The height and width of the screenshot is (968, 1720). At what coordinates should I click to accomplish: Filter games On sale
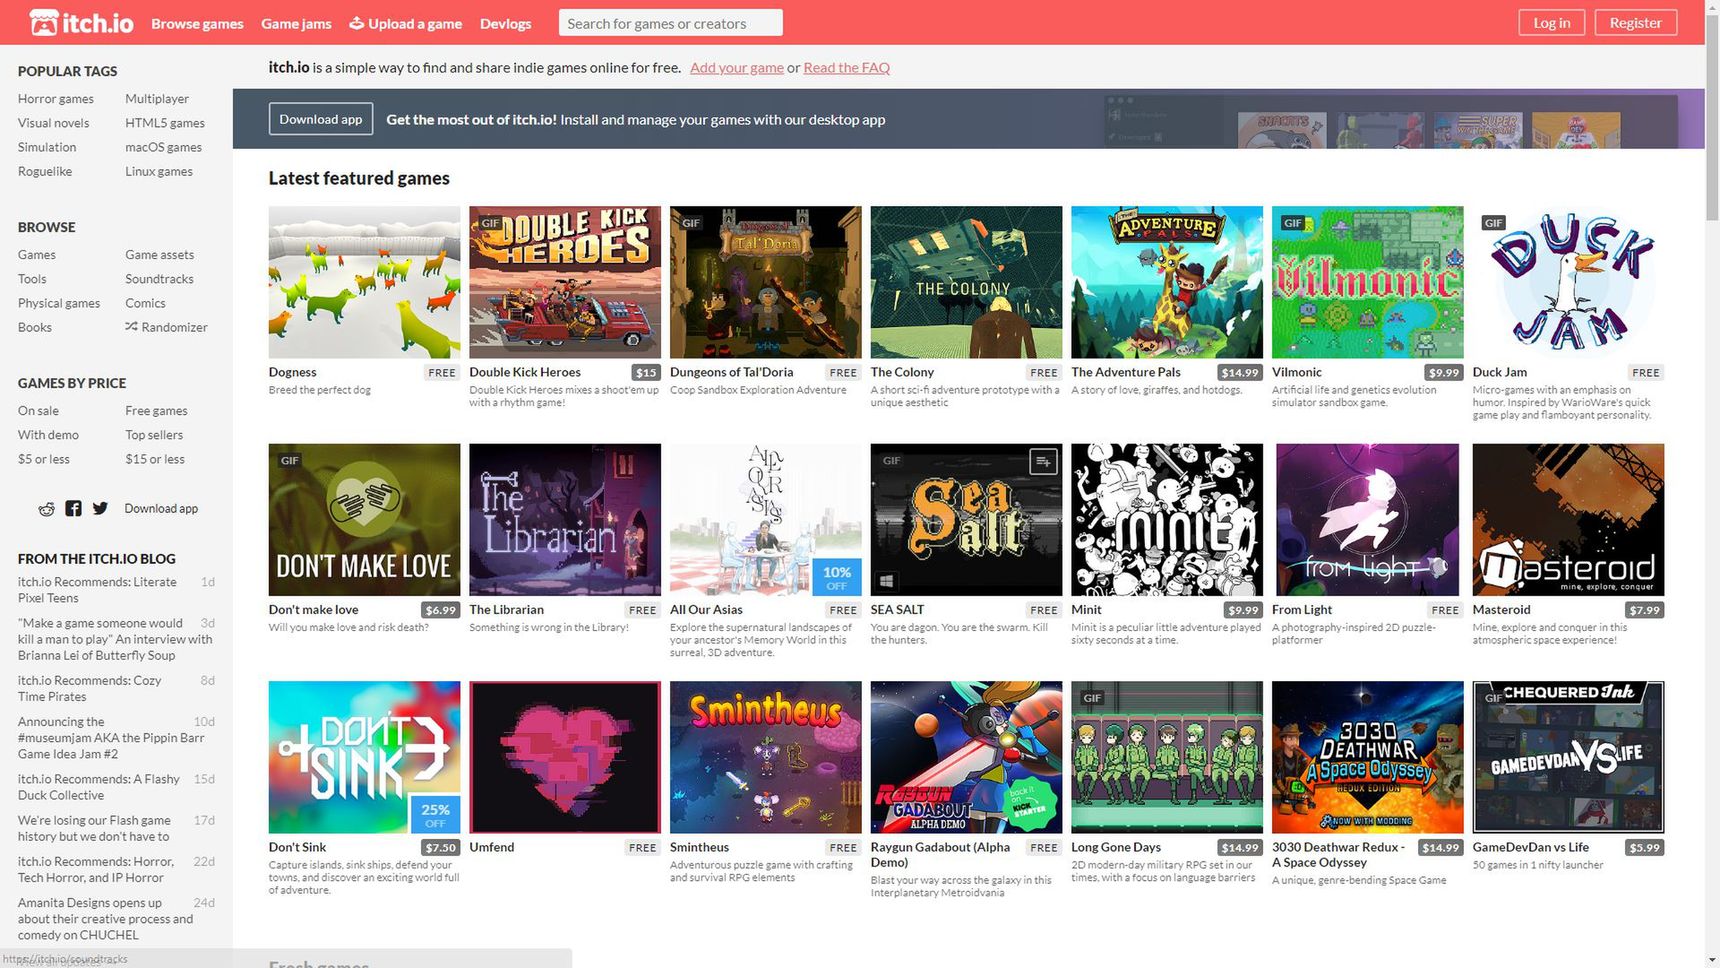38,411
